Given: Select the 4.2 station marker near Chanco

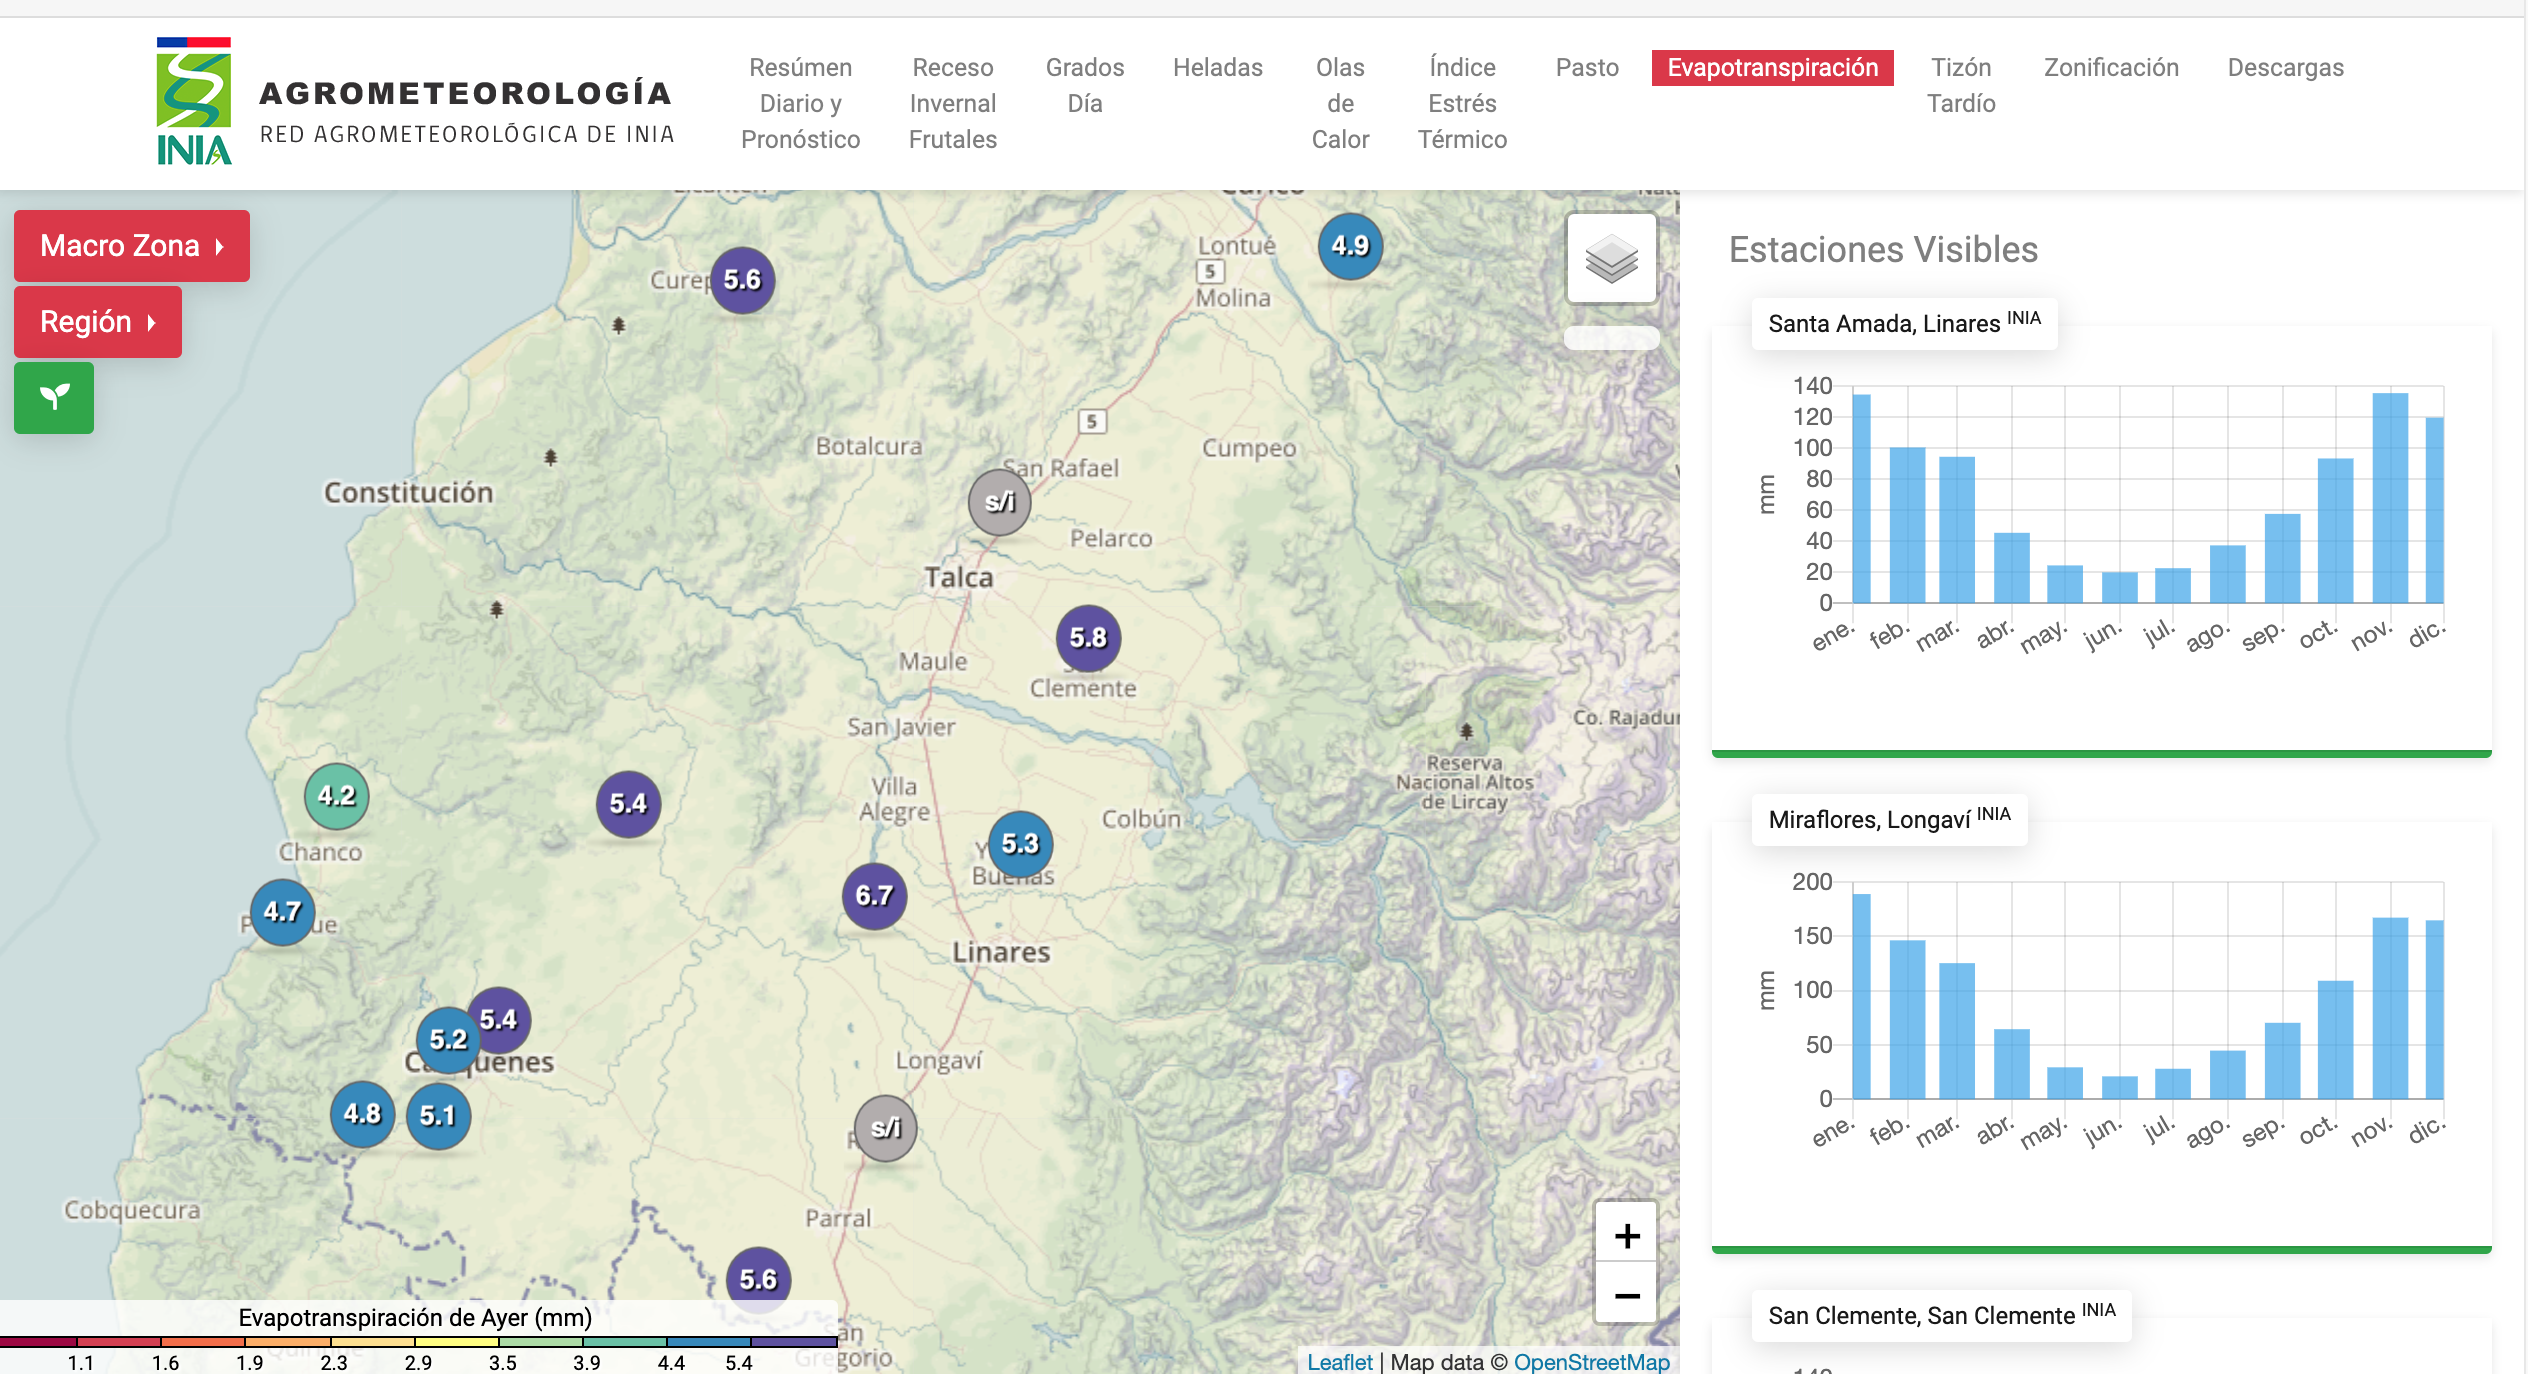Looking at the screenshot, I should pyautogui.click(x=337, y=796).
